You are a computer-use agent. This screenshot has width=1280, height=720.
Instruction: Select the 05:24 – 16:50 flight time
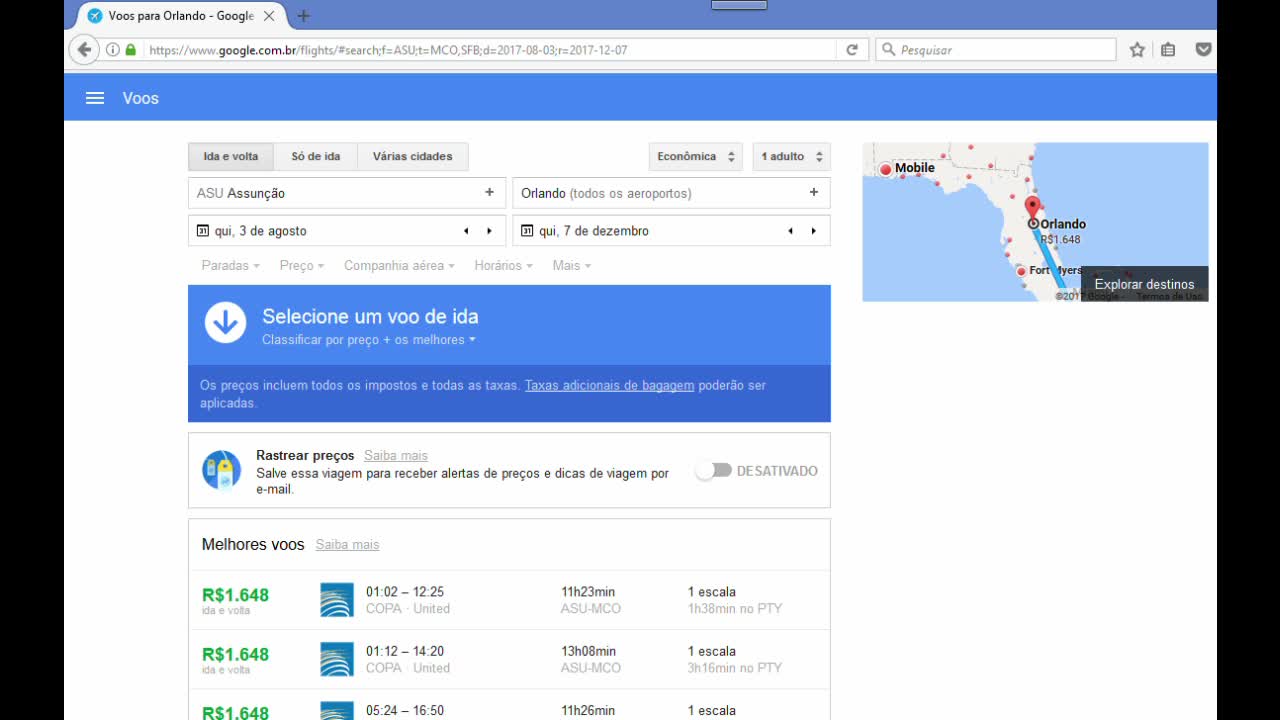coord(405,711)
